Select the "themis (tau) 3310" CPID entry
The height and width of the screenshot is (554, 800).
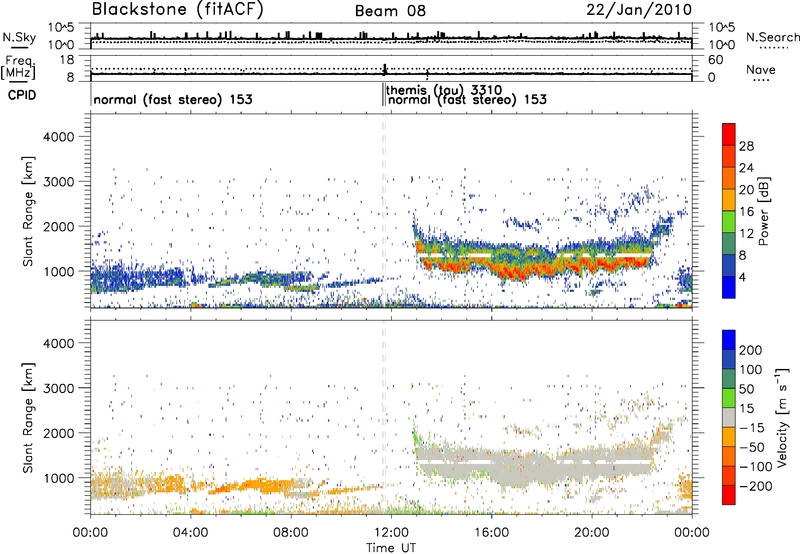coord(444,90)
